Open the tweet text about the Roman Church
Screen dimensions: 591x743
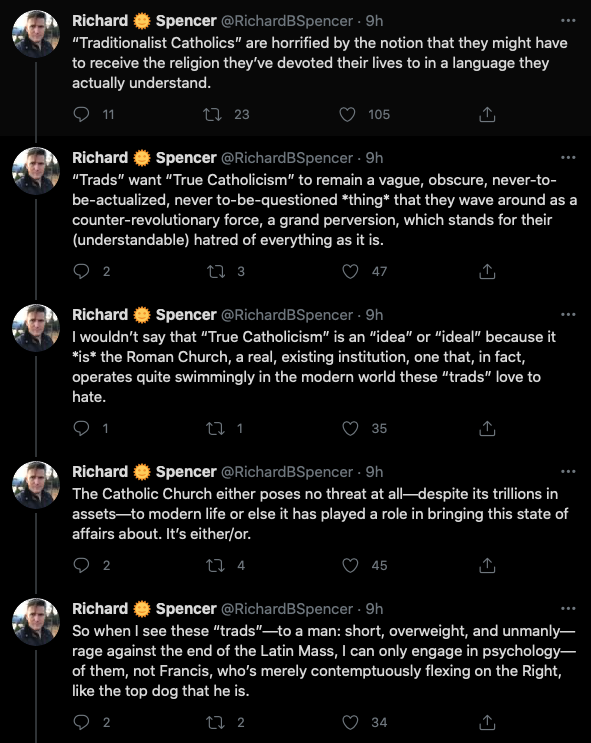pos(314,367)
